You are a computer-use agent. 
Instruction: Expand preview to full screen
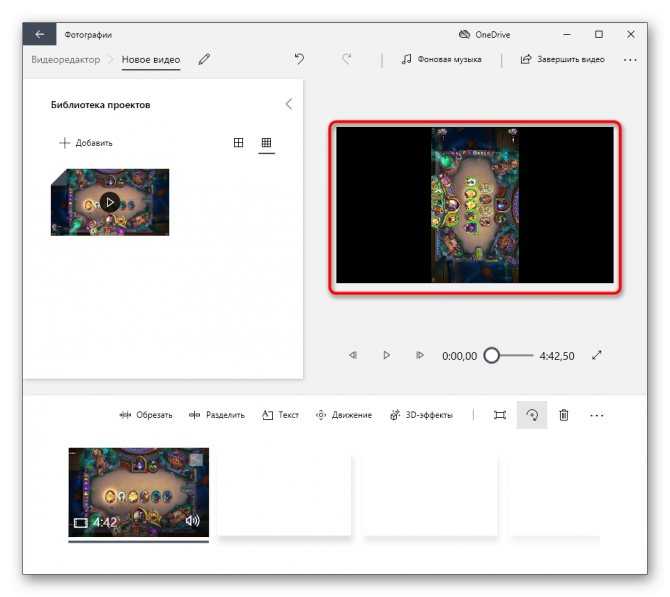point(597,355)
